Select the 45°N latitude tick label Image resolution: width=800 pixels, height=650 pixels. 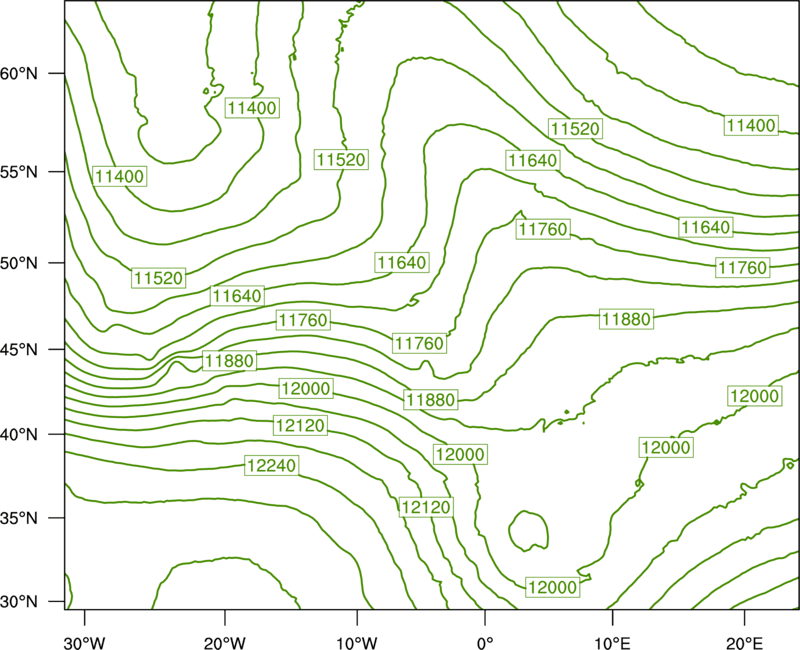coord(19,349)
